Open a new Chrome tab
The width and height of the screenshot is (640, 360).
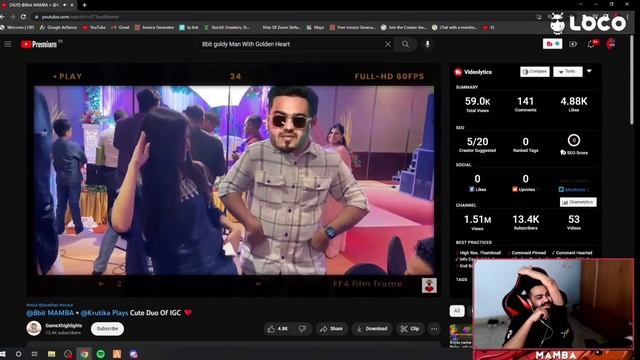pos(84,5)
